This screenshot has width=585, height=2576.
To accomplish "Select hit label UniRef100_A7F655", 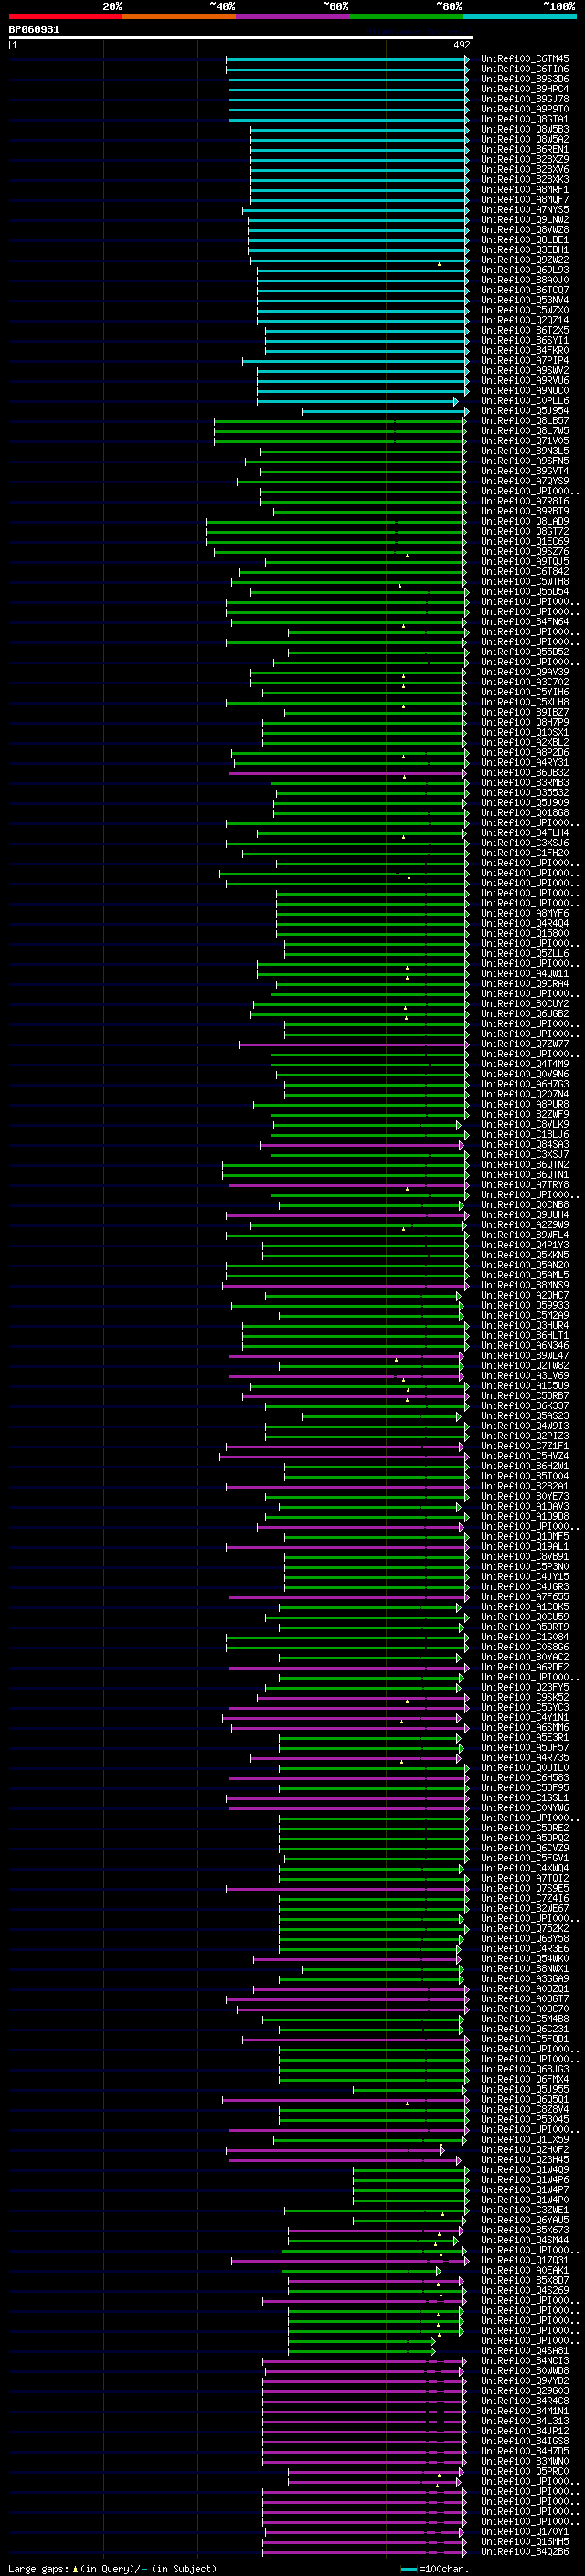I will pos(525,1598).
